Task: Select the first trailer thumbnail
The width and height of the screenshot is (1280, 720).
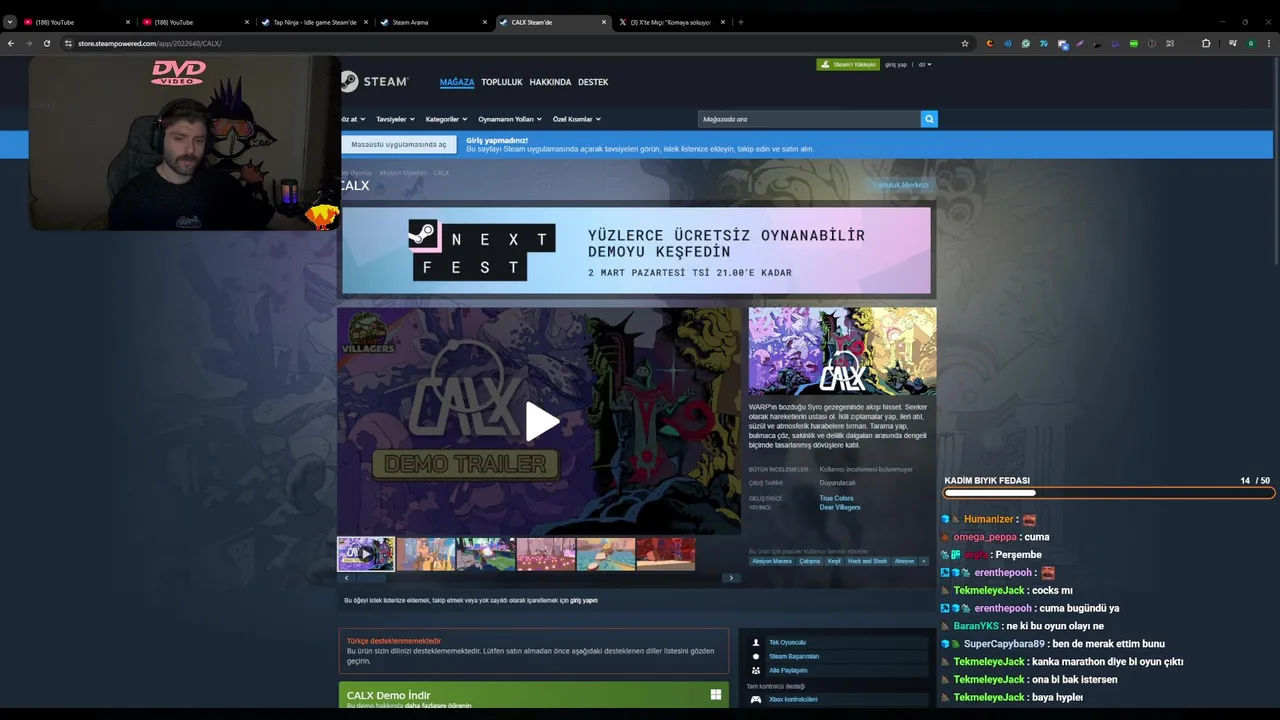Action: (366, 554)
